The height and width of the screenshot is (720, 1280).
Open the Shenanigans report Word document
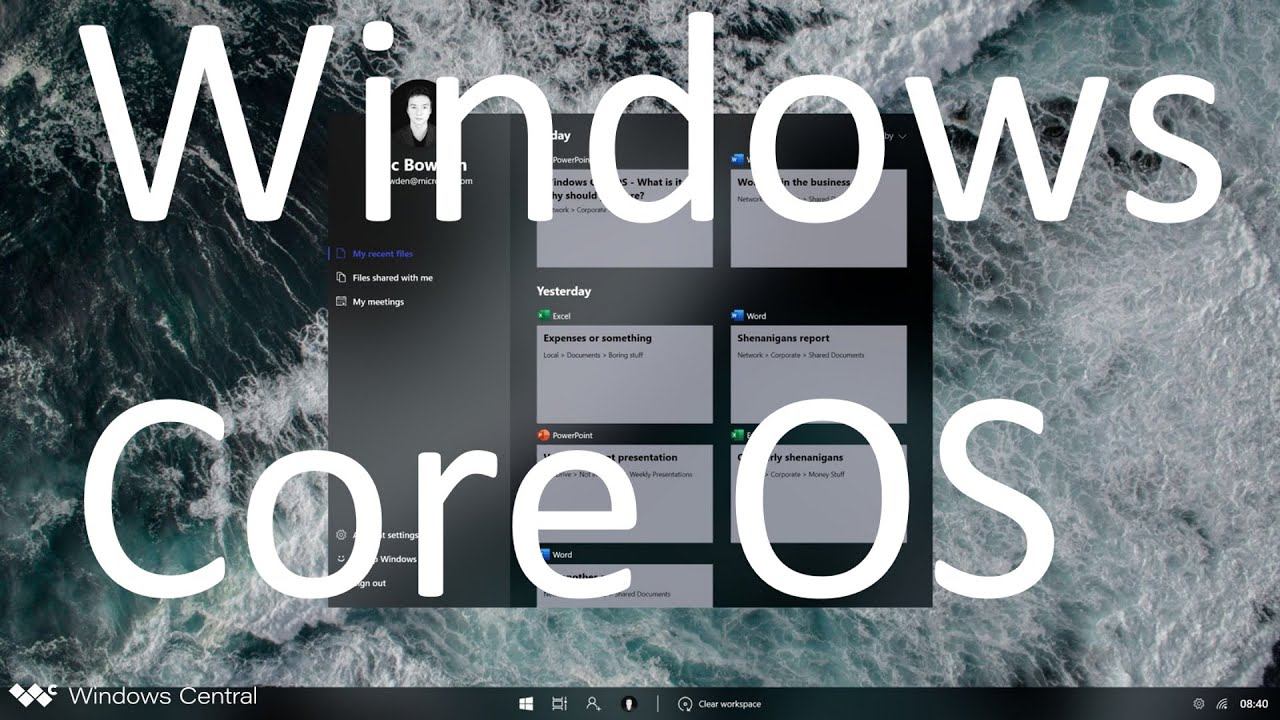pyautogui.click(x=819, y=373)
